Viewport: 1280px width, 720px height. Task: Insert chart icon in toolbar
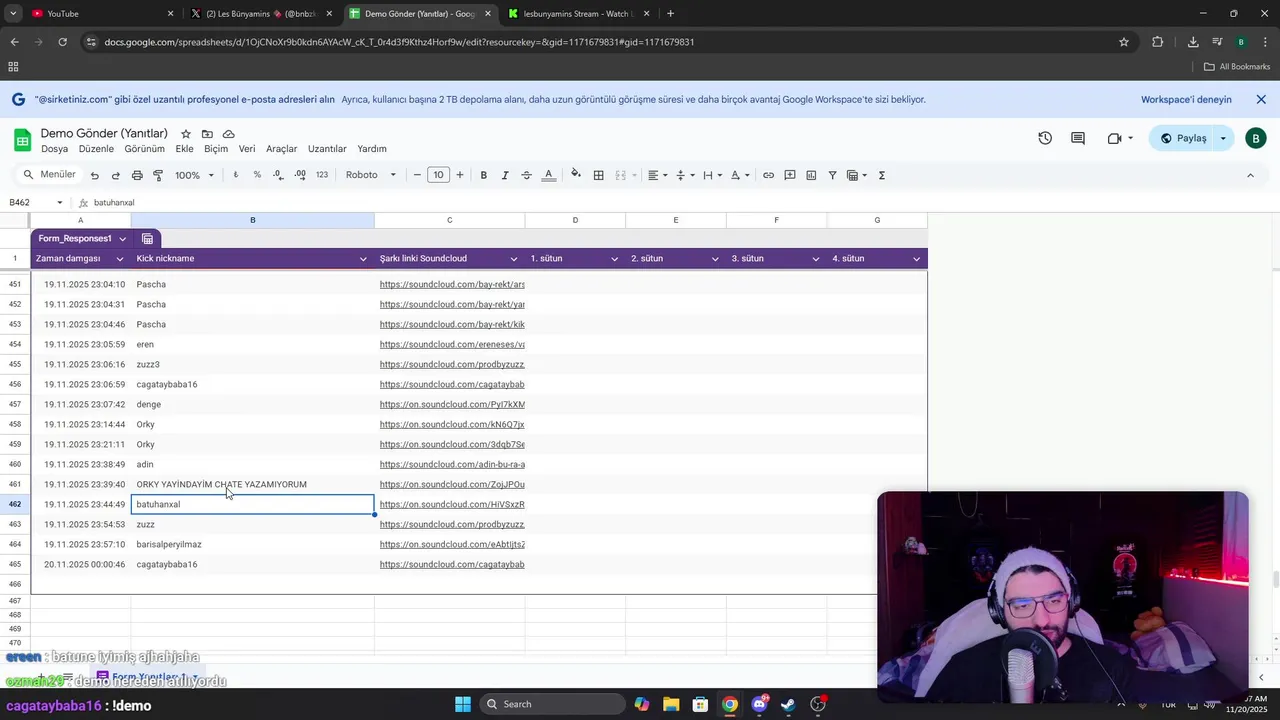point(811,175)
